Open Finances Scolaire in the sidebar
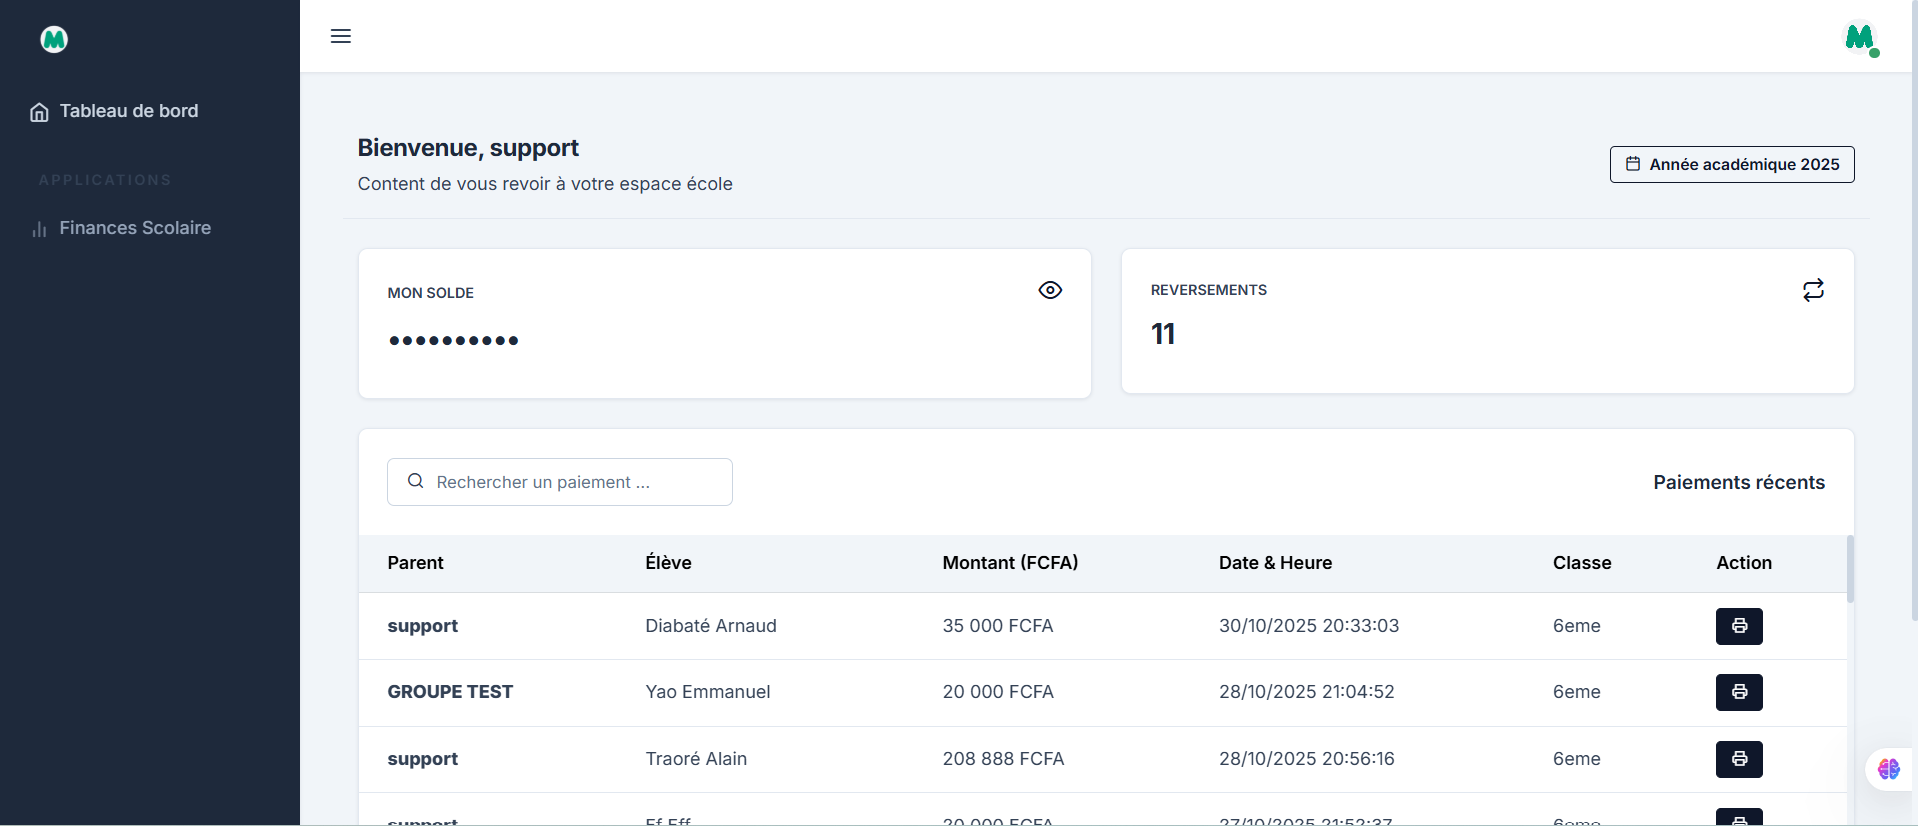This screenshot has height=826, width=1918. pyautogui.click(x=134, y=228)
